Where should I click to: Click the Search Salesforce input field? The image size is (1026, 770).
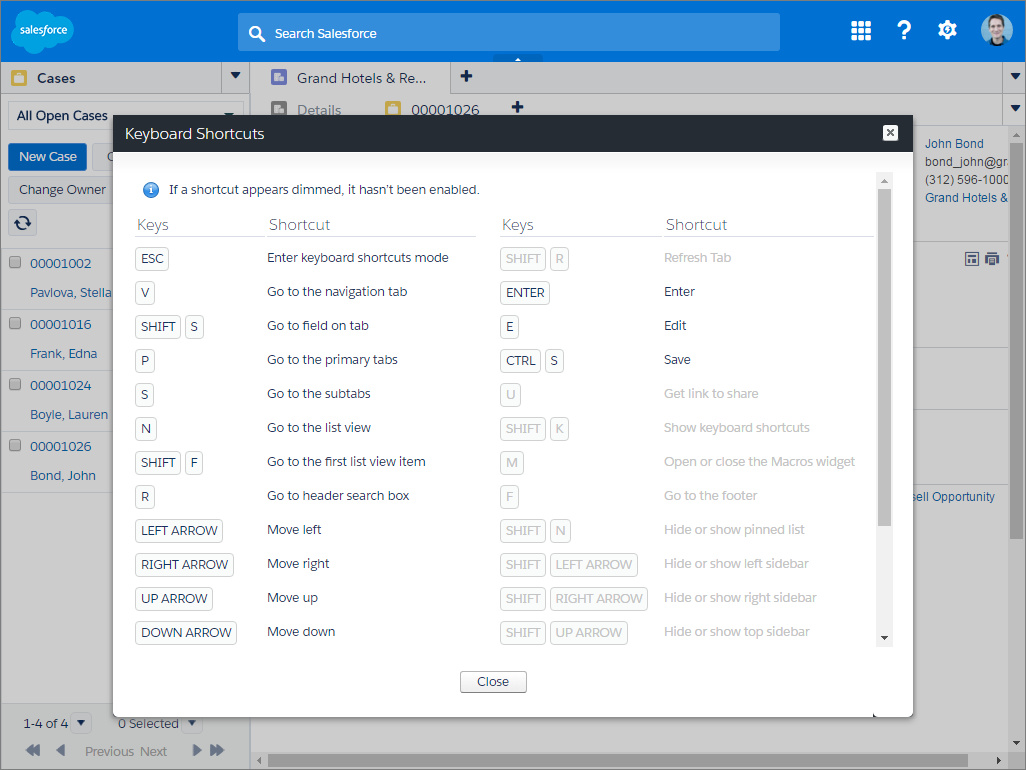[x=508, y=33]
